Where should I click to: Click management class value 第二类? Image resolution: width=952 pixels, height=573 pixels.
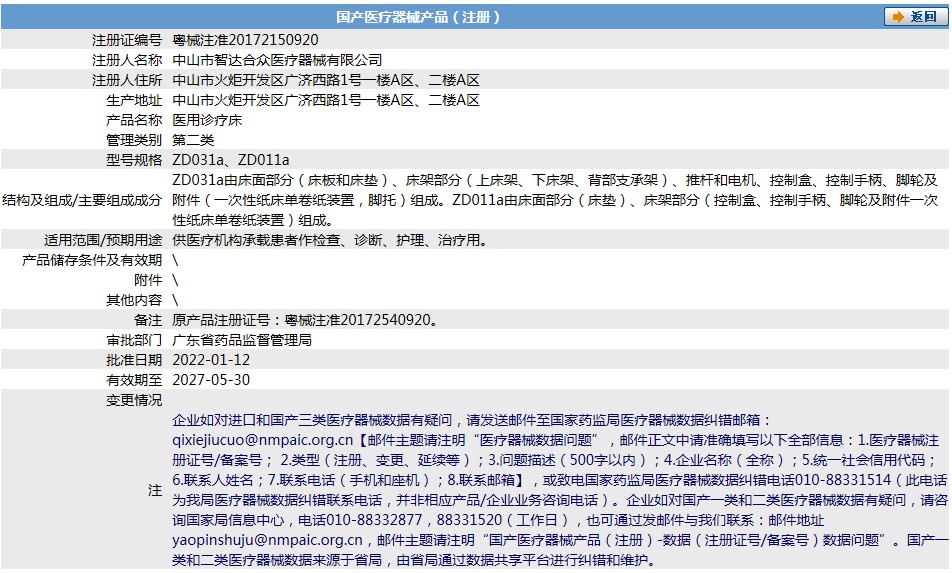click(x=193, y=140)
